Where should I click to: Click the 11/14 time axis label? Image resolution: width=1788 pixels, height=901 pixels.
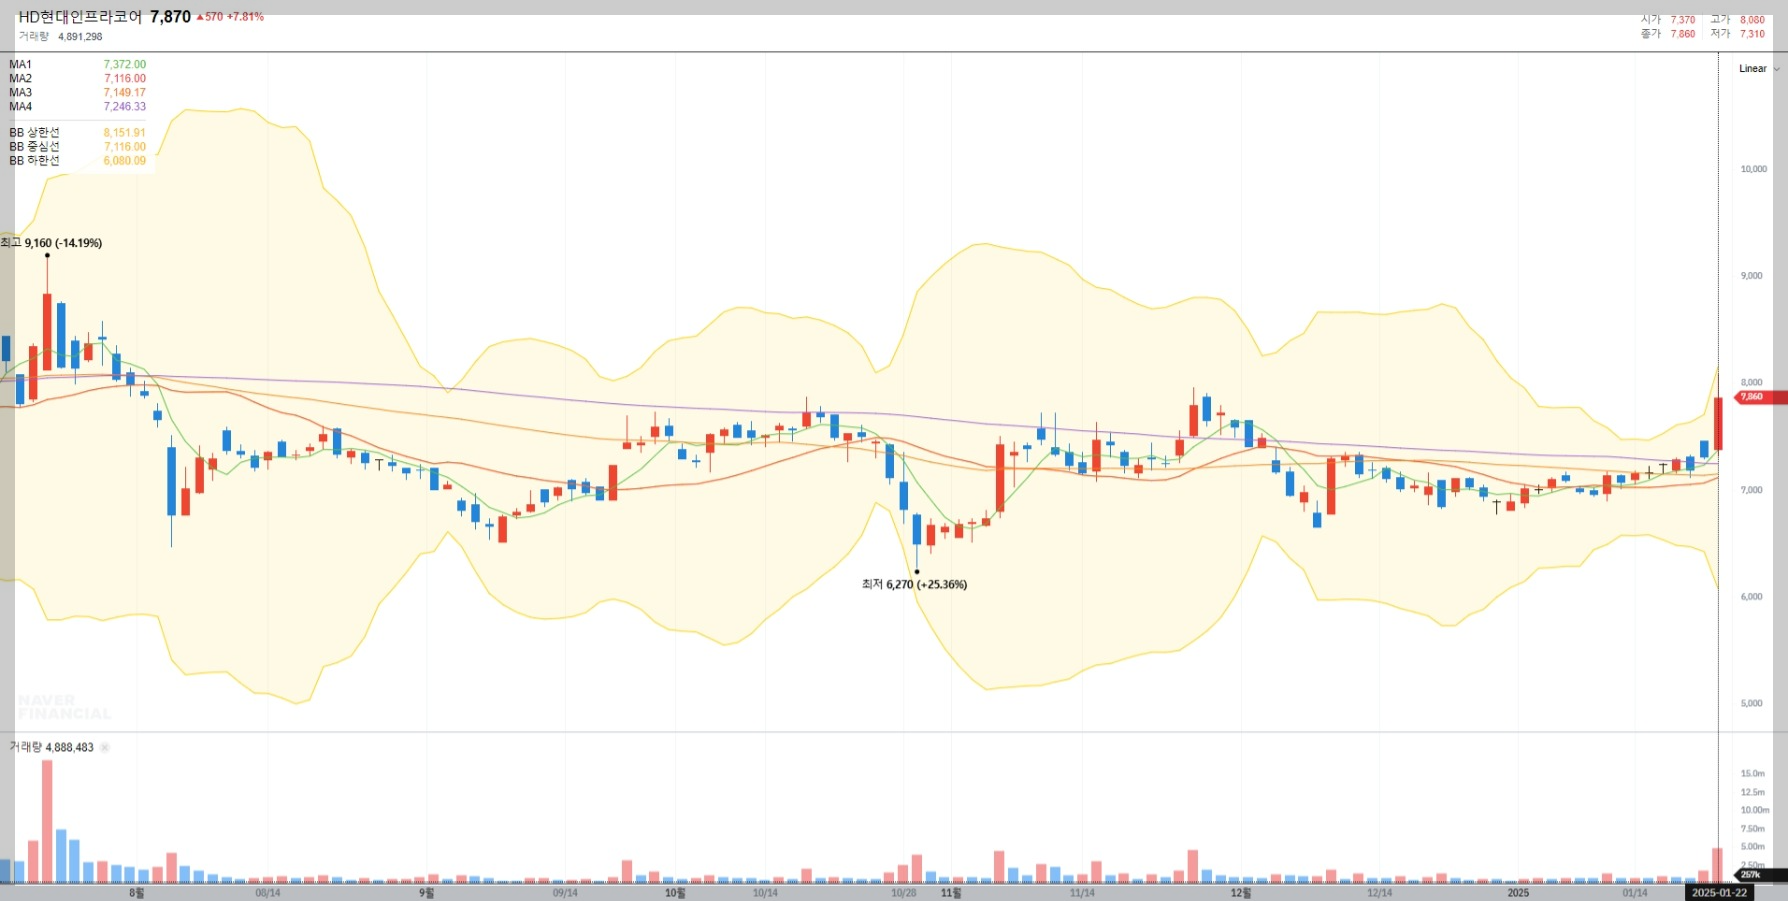(1082, 893)
